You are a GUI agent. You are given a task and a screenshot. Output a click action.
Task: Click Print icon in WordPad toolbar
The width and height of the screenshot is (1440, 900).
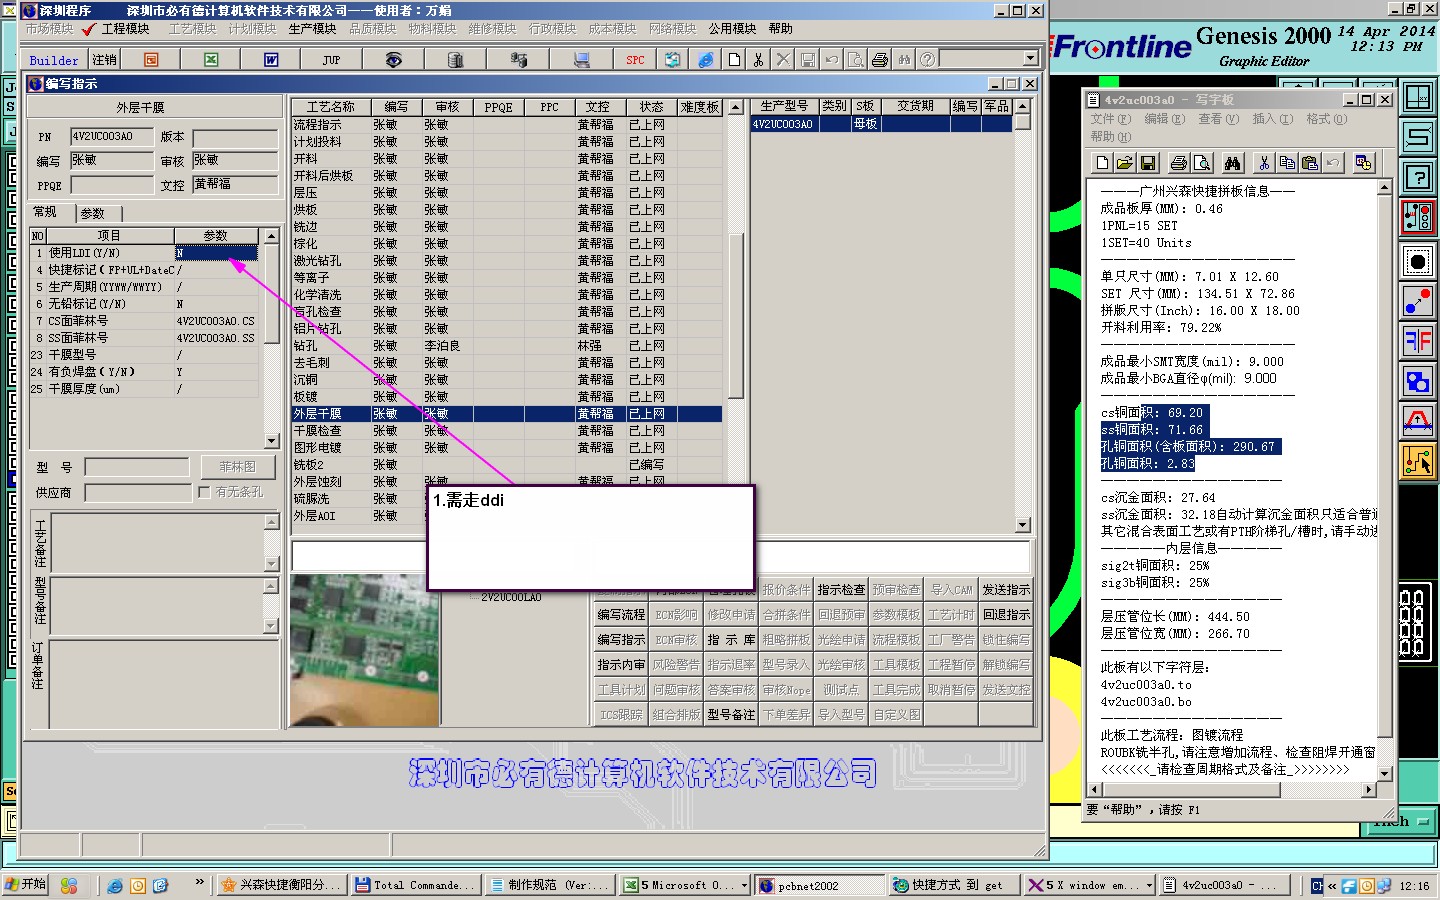[1179, 162]
